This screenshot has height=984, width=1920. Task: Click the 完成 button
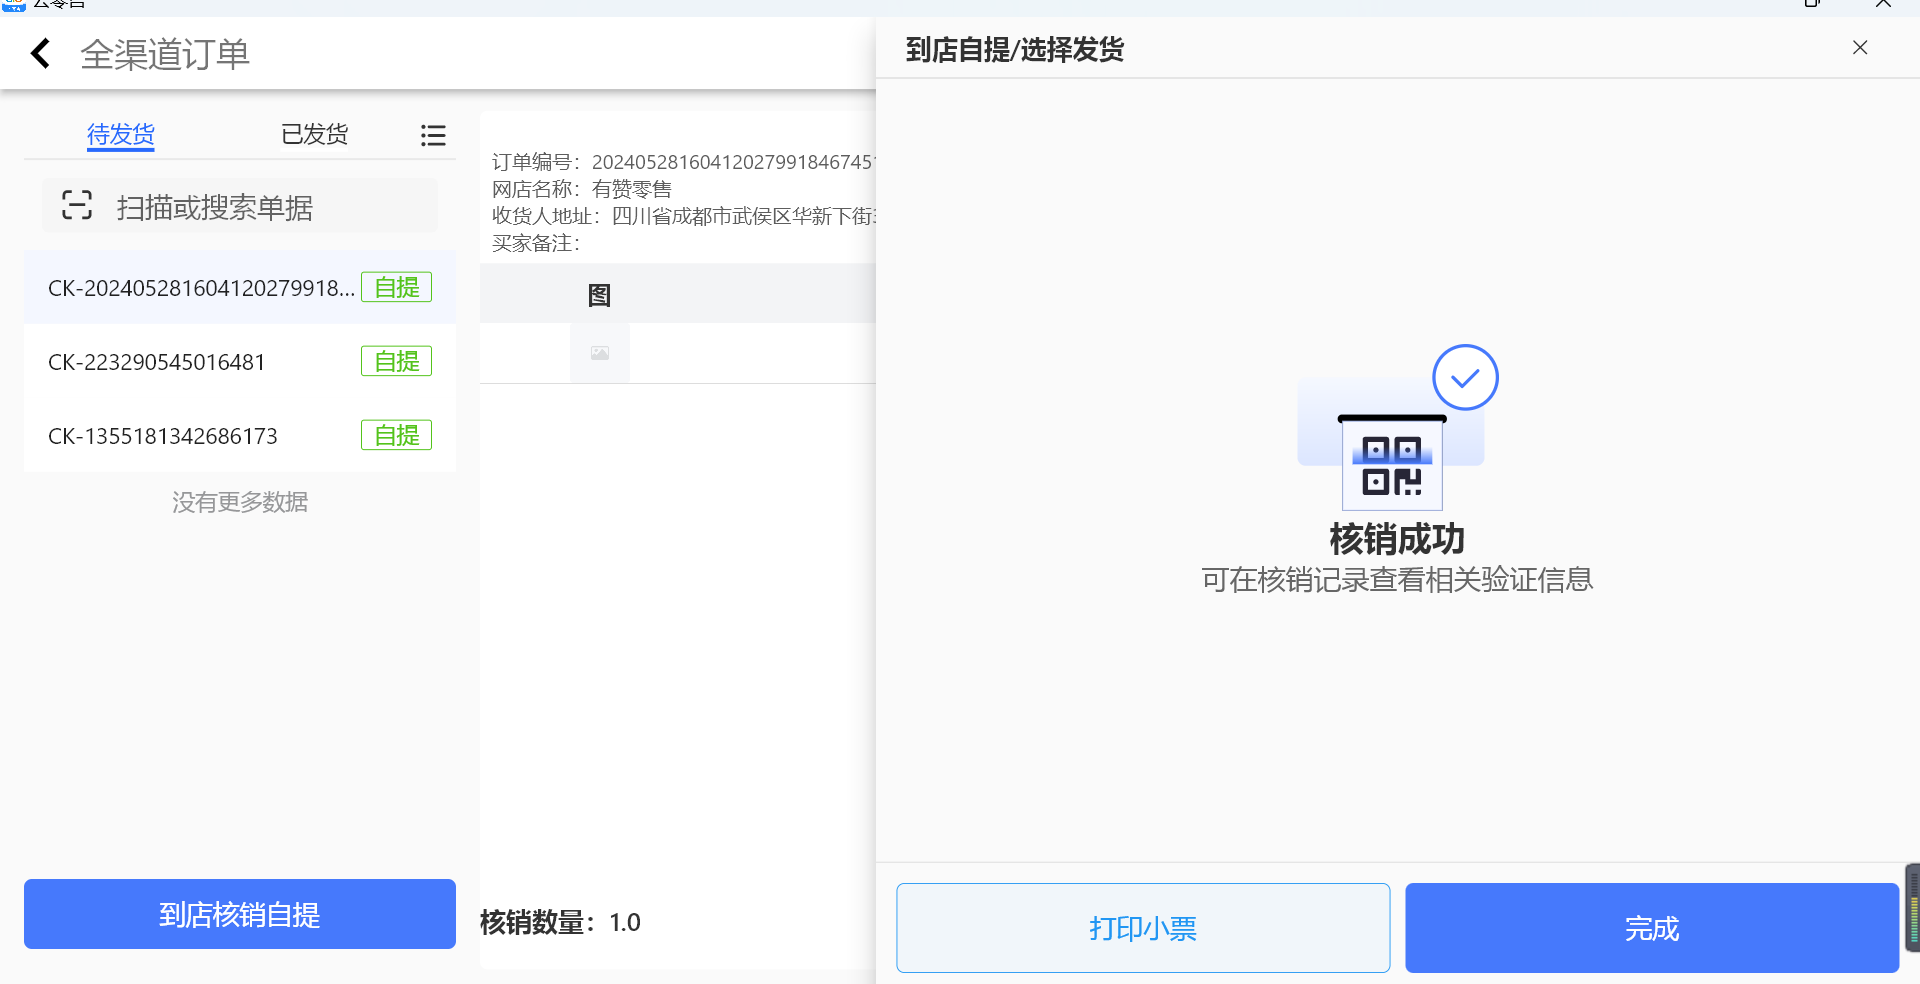[x=1652, y=928]
